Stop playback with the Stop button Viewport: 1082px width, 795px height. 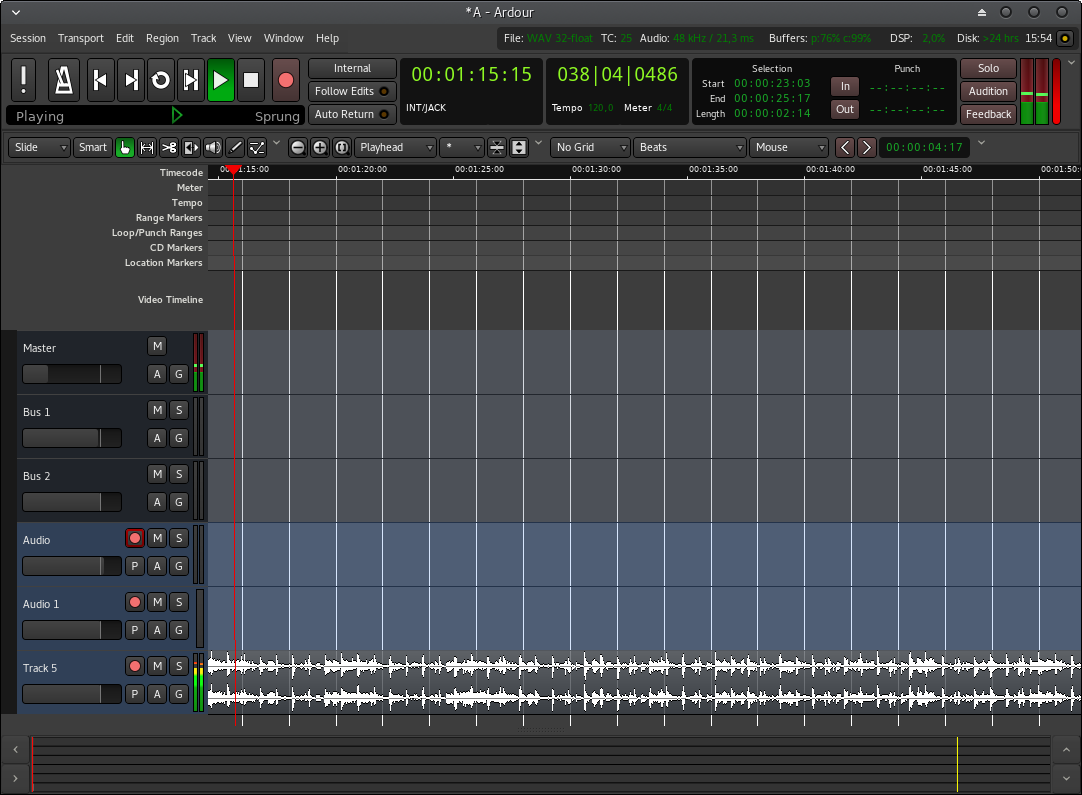click(251, 80)
